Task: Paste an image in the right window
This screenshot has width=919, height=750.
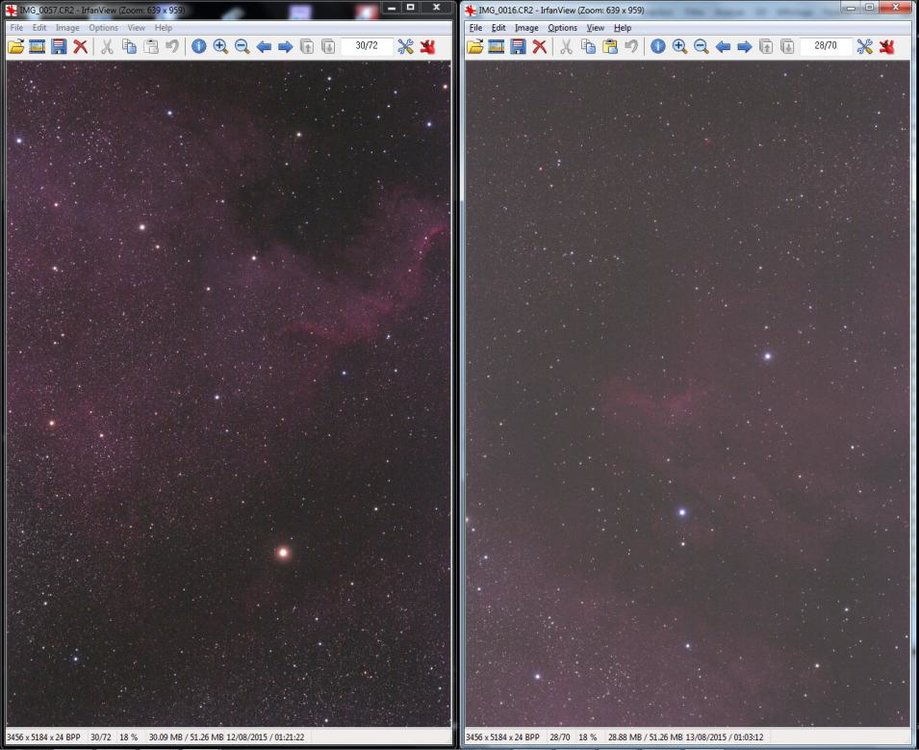Action: click(x=612, y=46)
